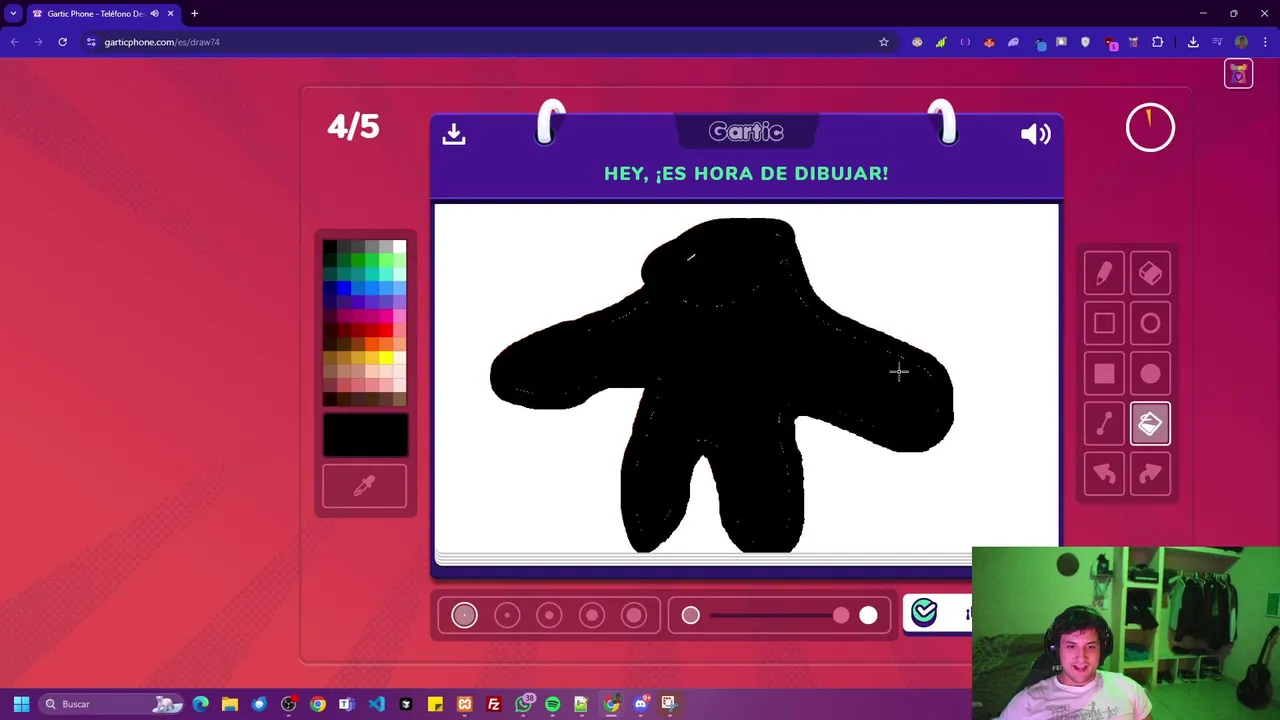The image size is (1280, 720).
Task: Open XAMPP from the taskbar
Action: coord(465,704)
